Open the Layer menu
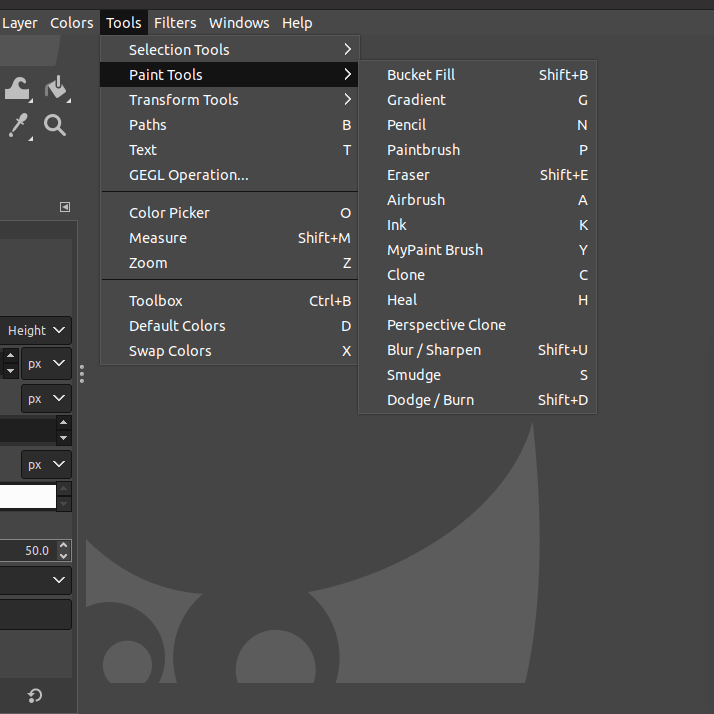This screenshot has width=714, height=714. (x=20, y=23)
